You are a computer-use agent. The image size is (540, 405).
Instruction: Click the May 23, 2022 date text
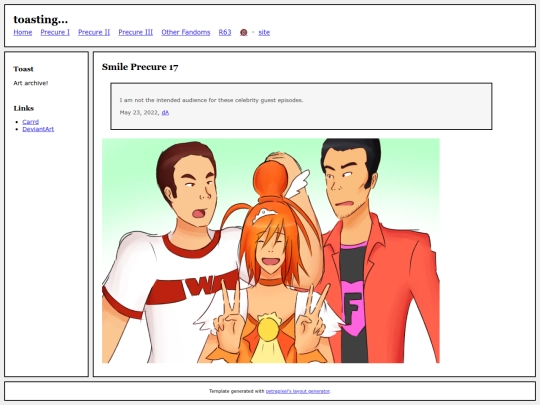pos(139,113)
